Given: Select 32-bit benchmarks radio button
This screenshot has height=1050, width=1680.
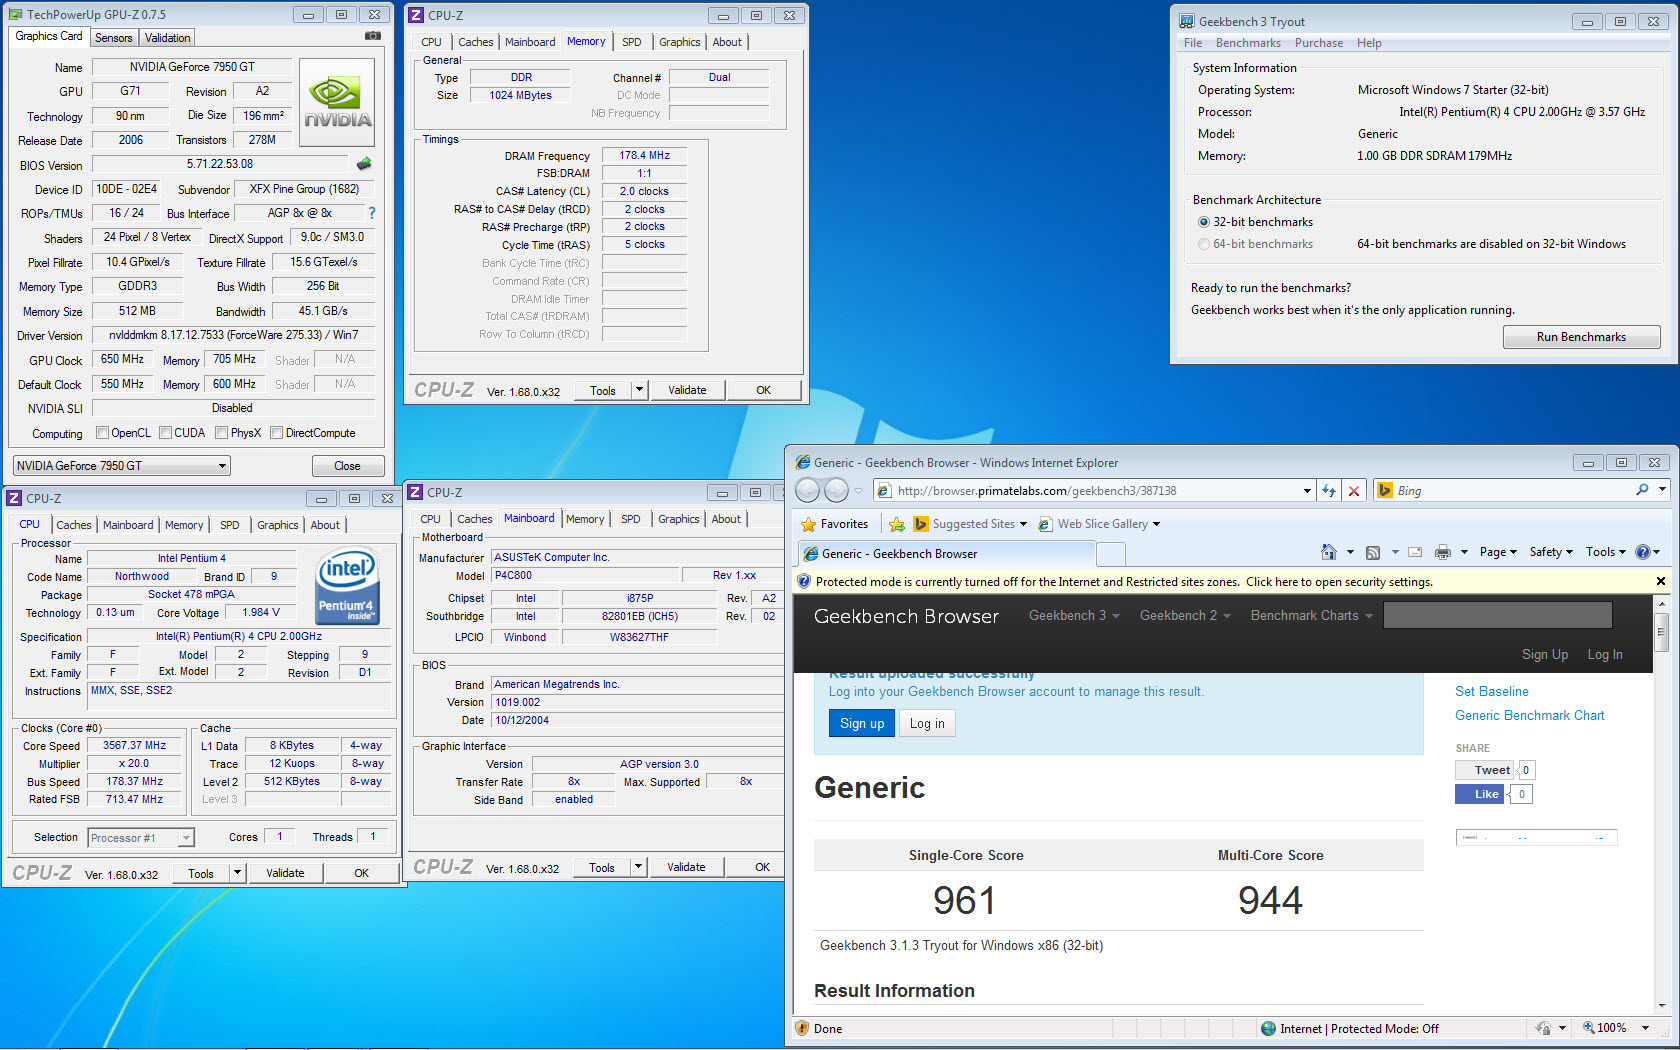Looking at the screenshot, I should [x=1204, y=222].
